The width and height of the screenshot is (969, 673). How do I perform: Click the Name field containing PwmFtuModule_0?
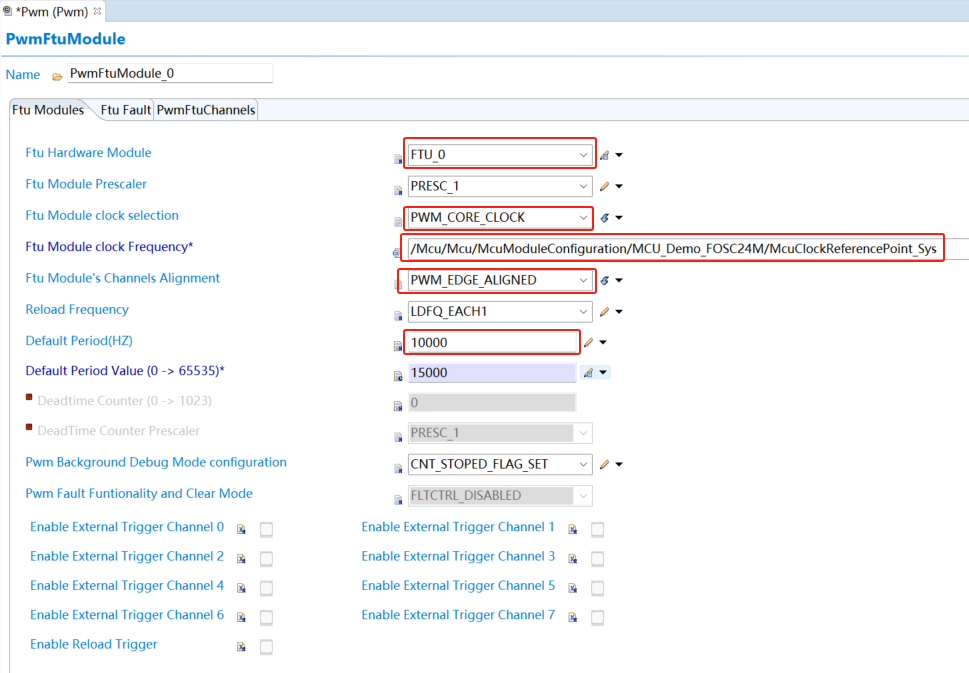pyautogui.click(x=168, y=74)
